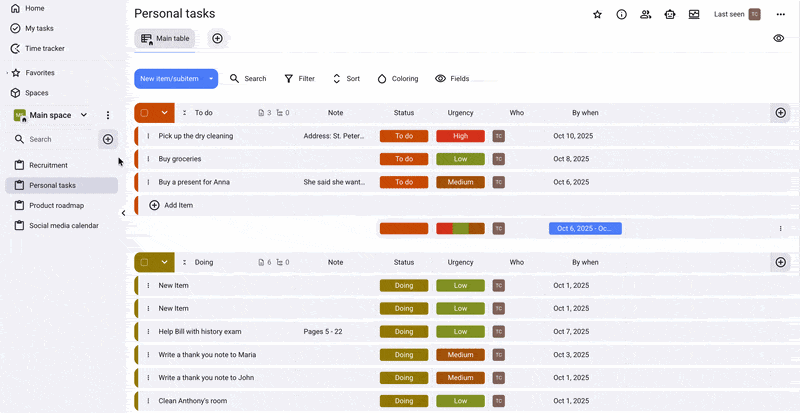Image resolution: width=800 pixels, height=413 pixels.
Task: Change Low urgency on Buy groceries
Action: (x=460, y=159)
